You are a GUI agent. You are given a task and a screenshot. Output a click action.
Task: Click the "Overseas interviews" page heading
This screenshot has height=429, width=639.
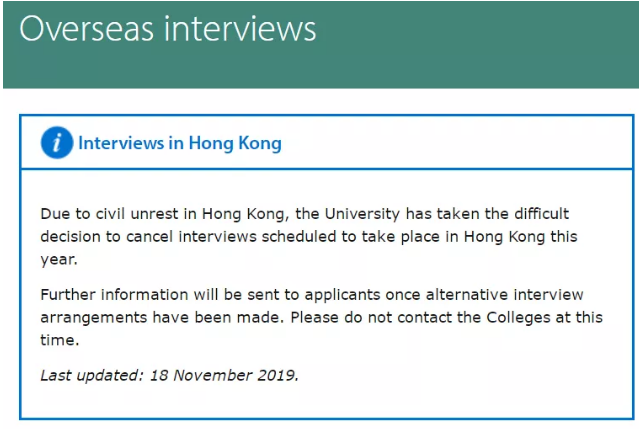click(168, 29)
